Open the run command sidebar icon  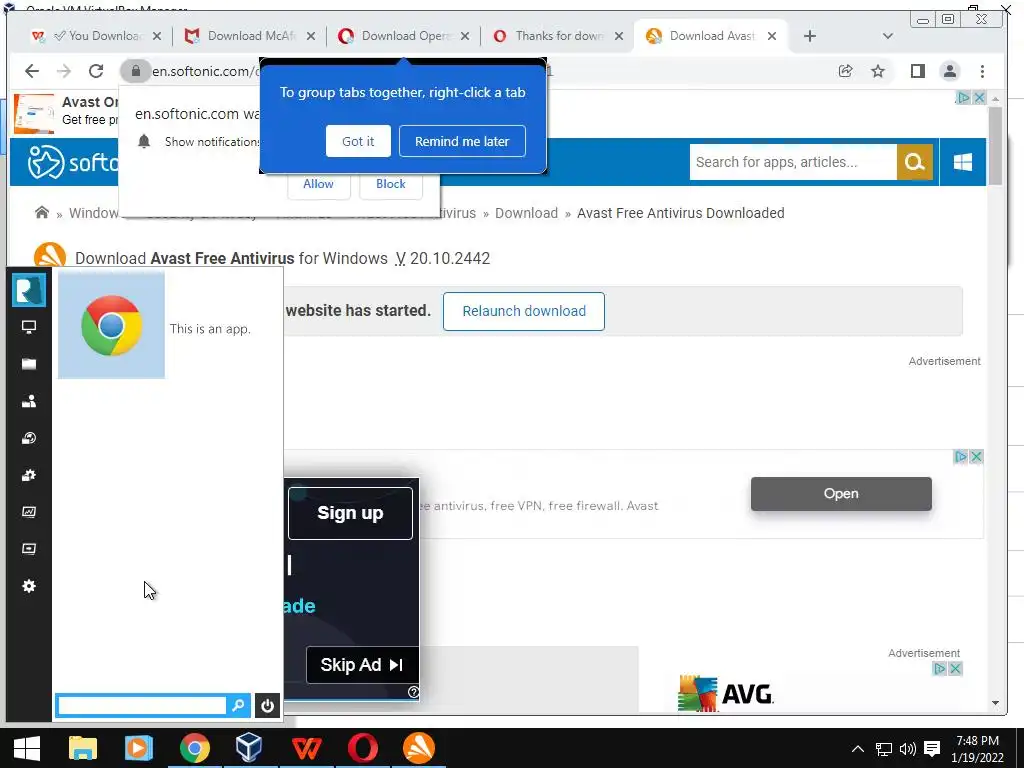point(29,549)
